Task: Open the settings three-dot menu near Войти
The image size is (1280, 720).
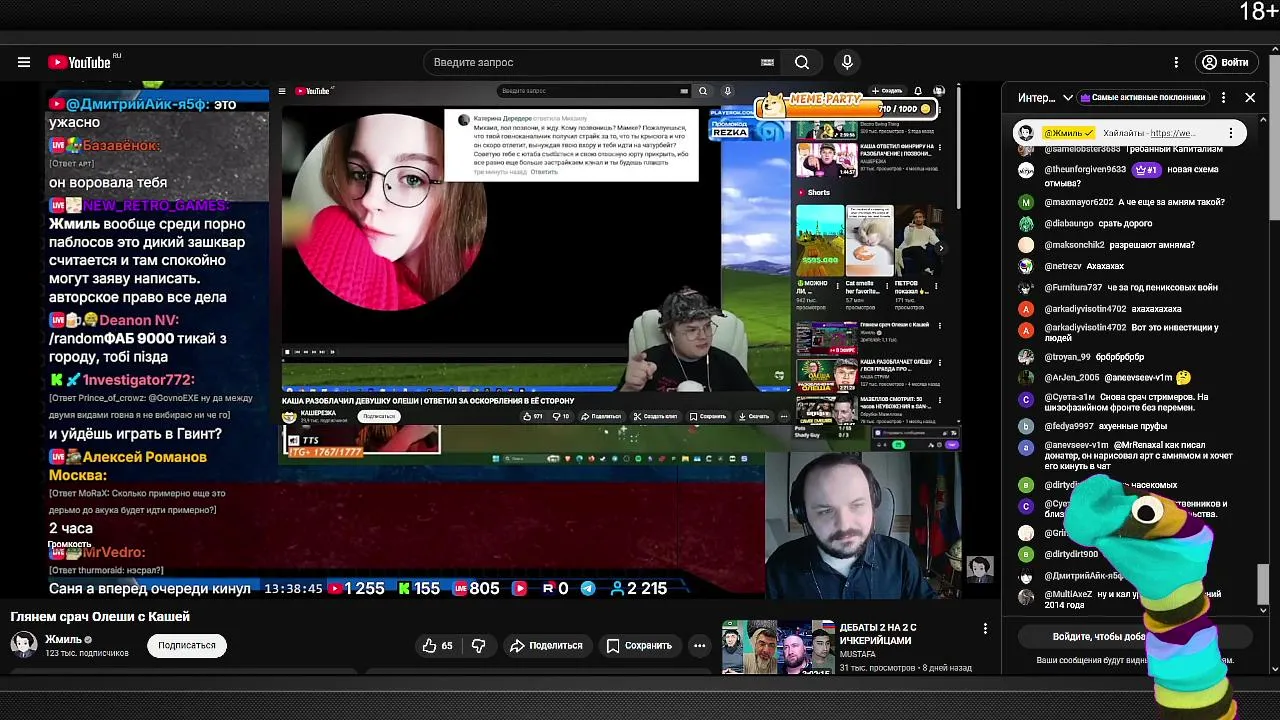Action: click(1176, 62)
